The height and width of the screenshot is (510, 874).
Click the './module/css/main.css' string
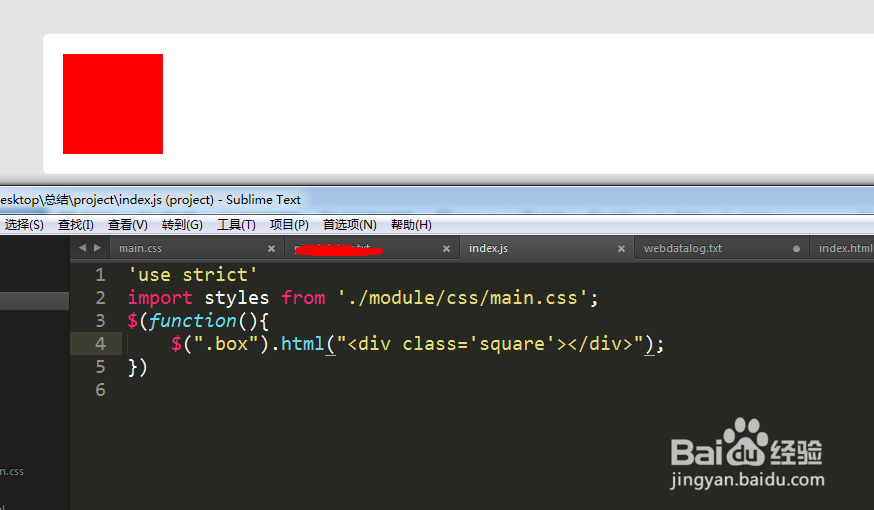point(463,298)
